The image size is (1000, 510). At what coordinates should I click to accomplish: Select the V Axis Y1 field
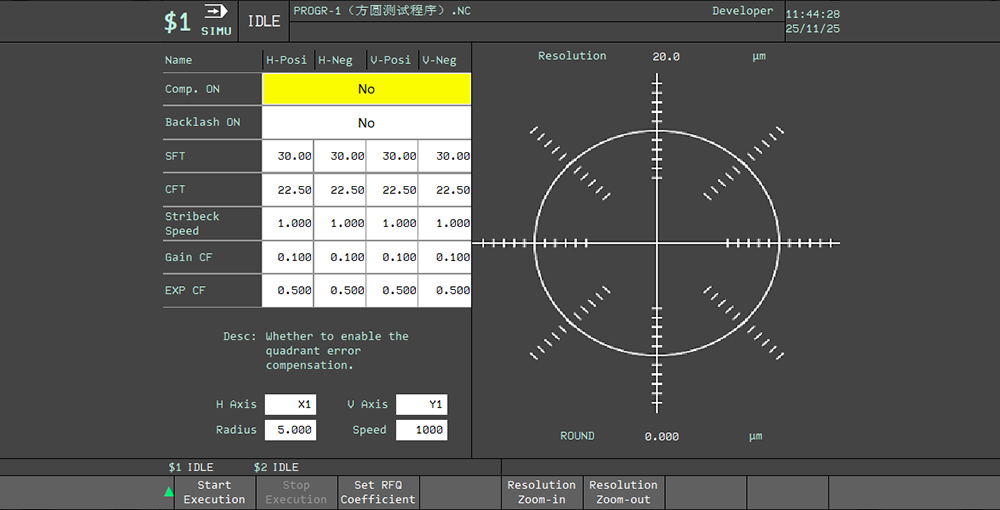click(x=421, y=404)
